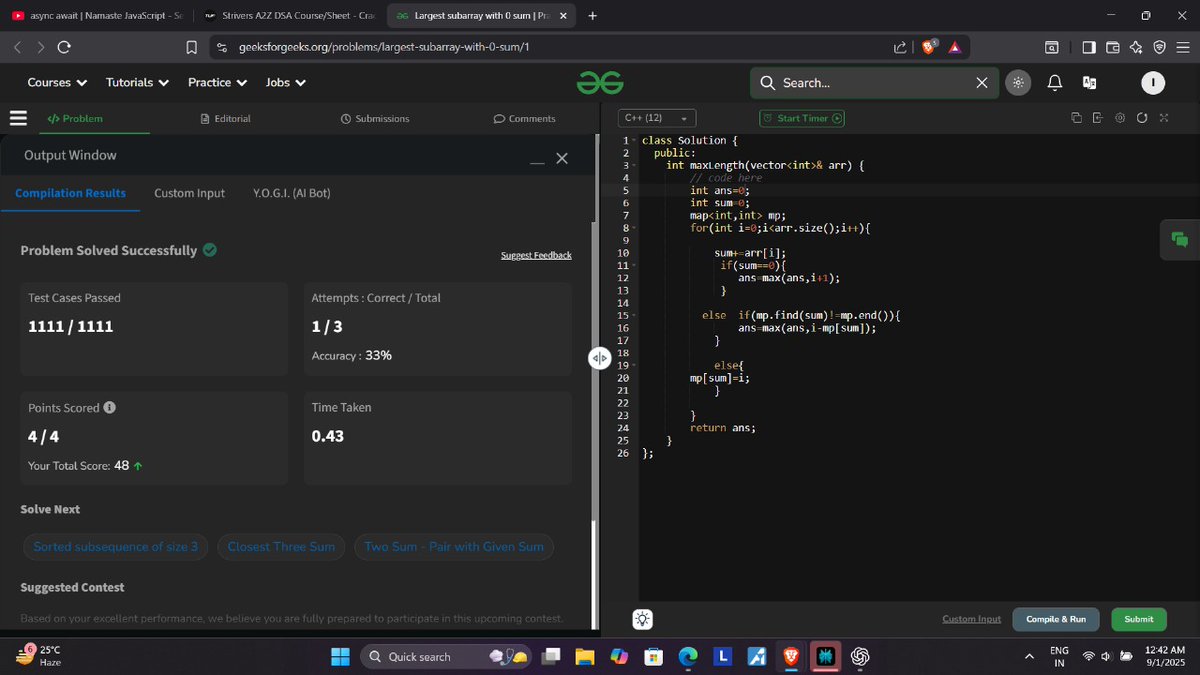Click the Suggest Feedback link

(x=536, y=255)
